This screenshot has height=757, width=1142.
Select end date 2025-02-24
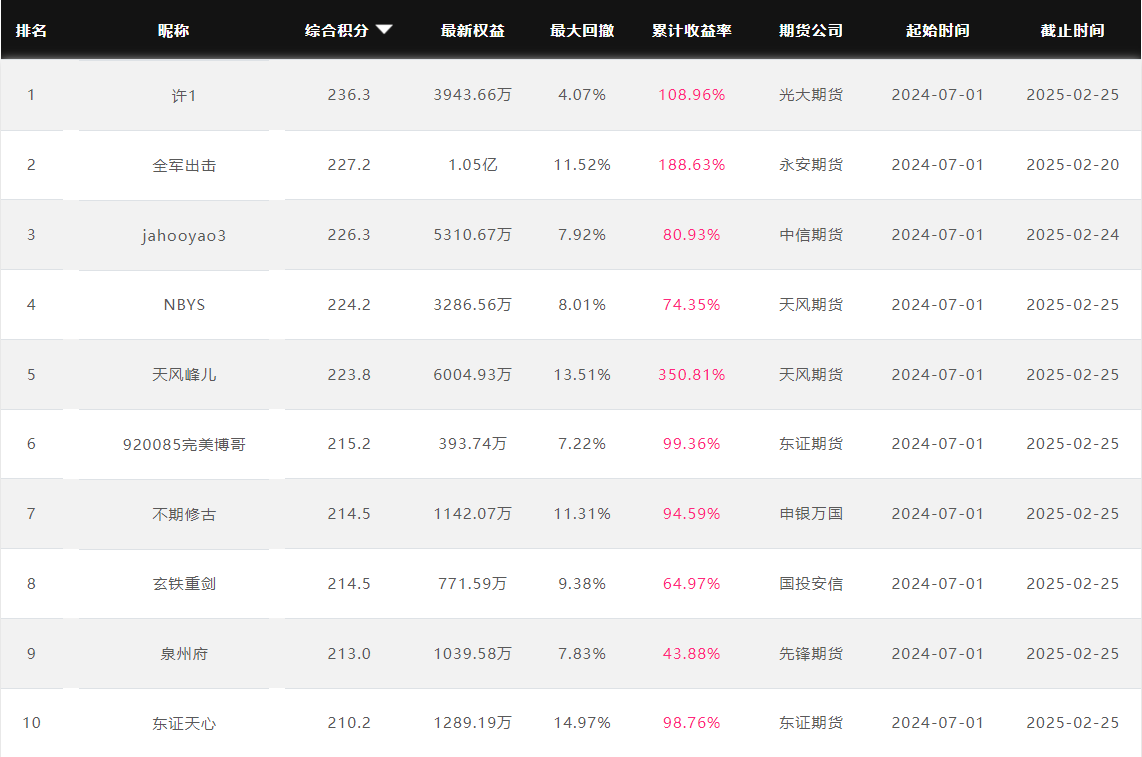click(1072, 235)
